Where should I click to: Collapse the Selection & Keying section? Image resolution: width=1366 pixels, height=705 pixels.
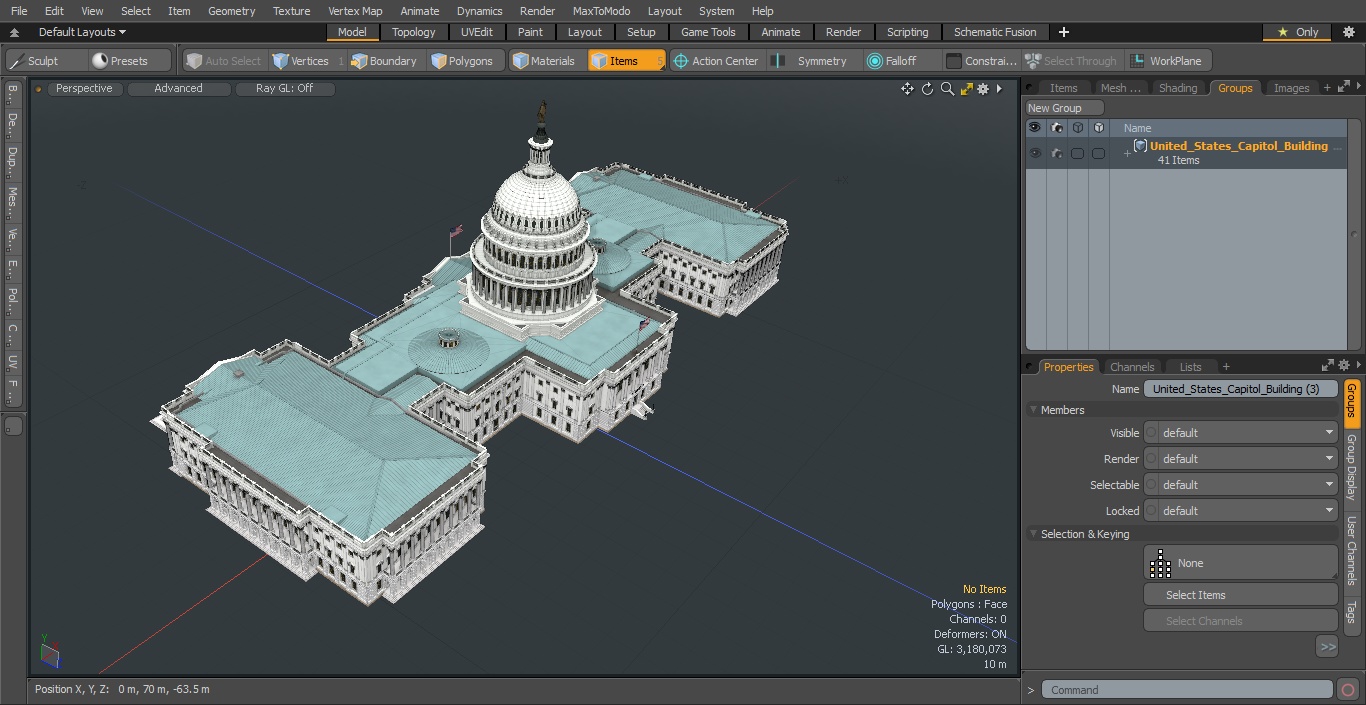1033,534
